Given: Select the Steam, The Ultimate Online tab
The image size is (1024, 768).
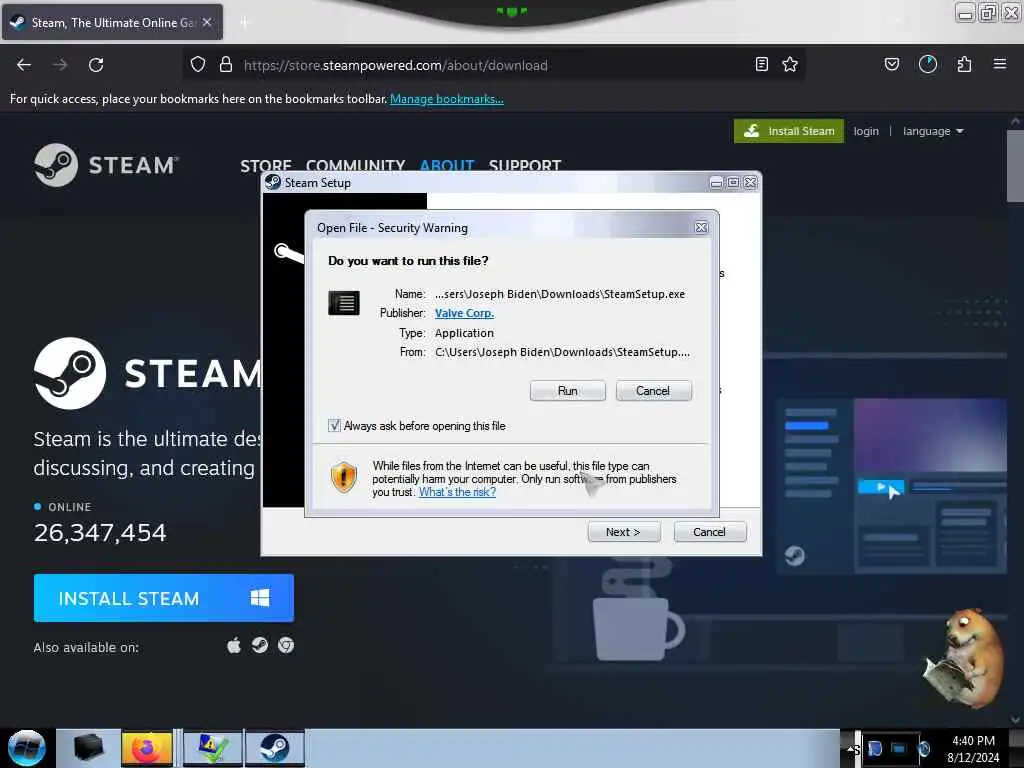Looking at the screenshot, I should pyautogui.click(x=112, y=22).
